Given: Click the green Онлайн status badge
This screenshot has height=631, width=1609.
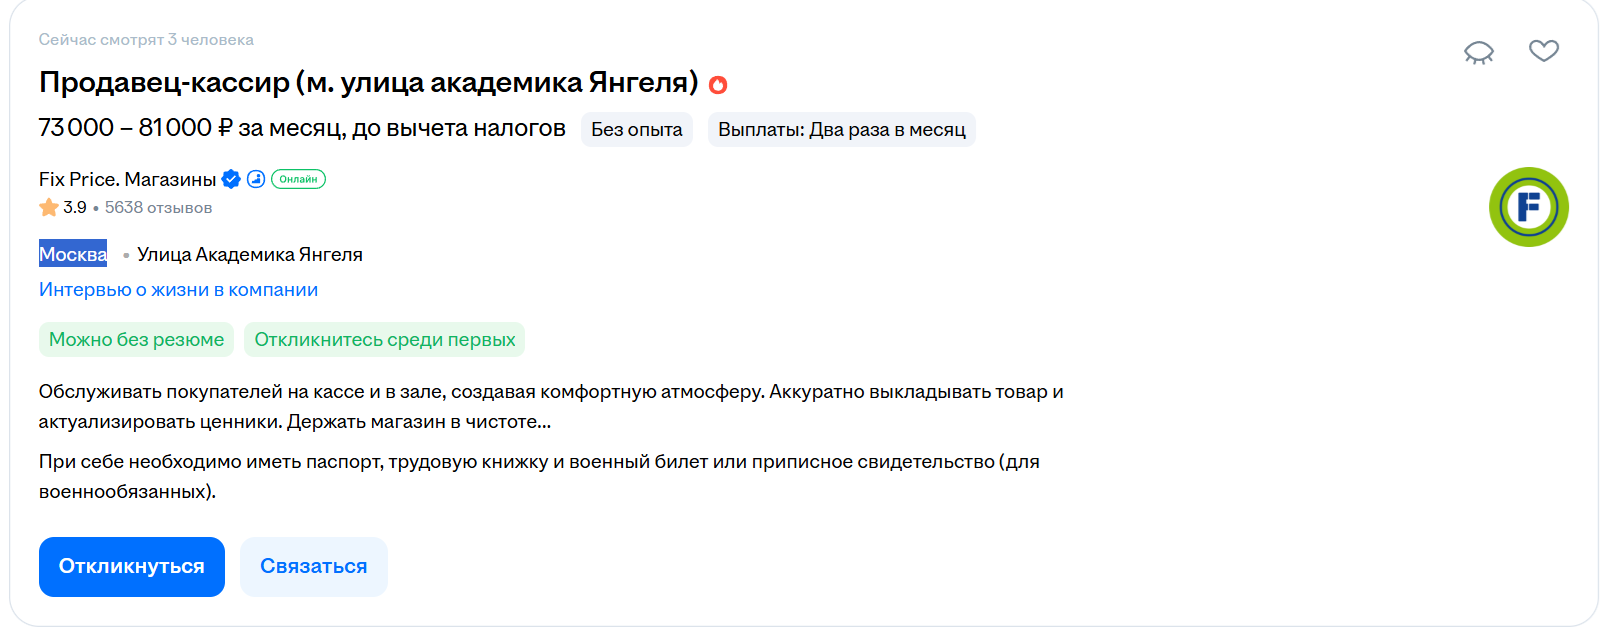Looking at the screenshot, I should click(x=298, y=179).
